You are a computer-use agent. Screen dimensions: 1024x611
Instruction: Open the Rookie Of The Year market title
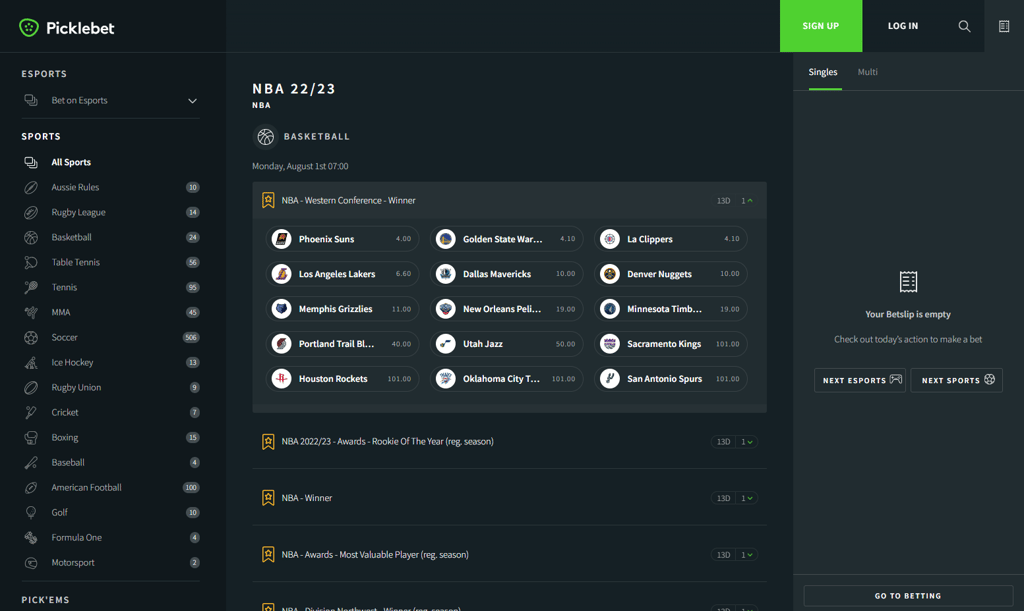pyautogui.click(x=387, y=442)
